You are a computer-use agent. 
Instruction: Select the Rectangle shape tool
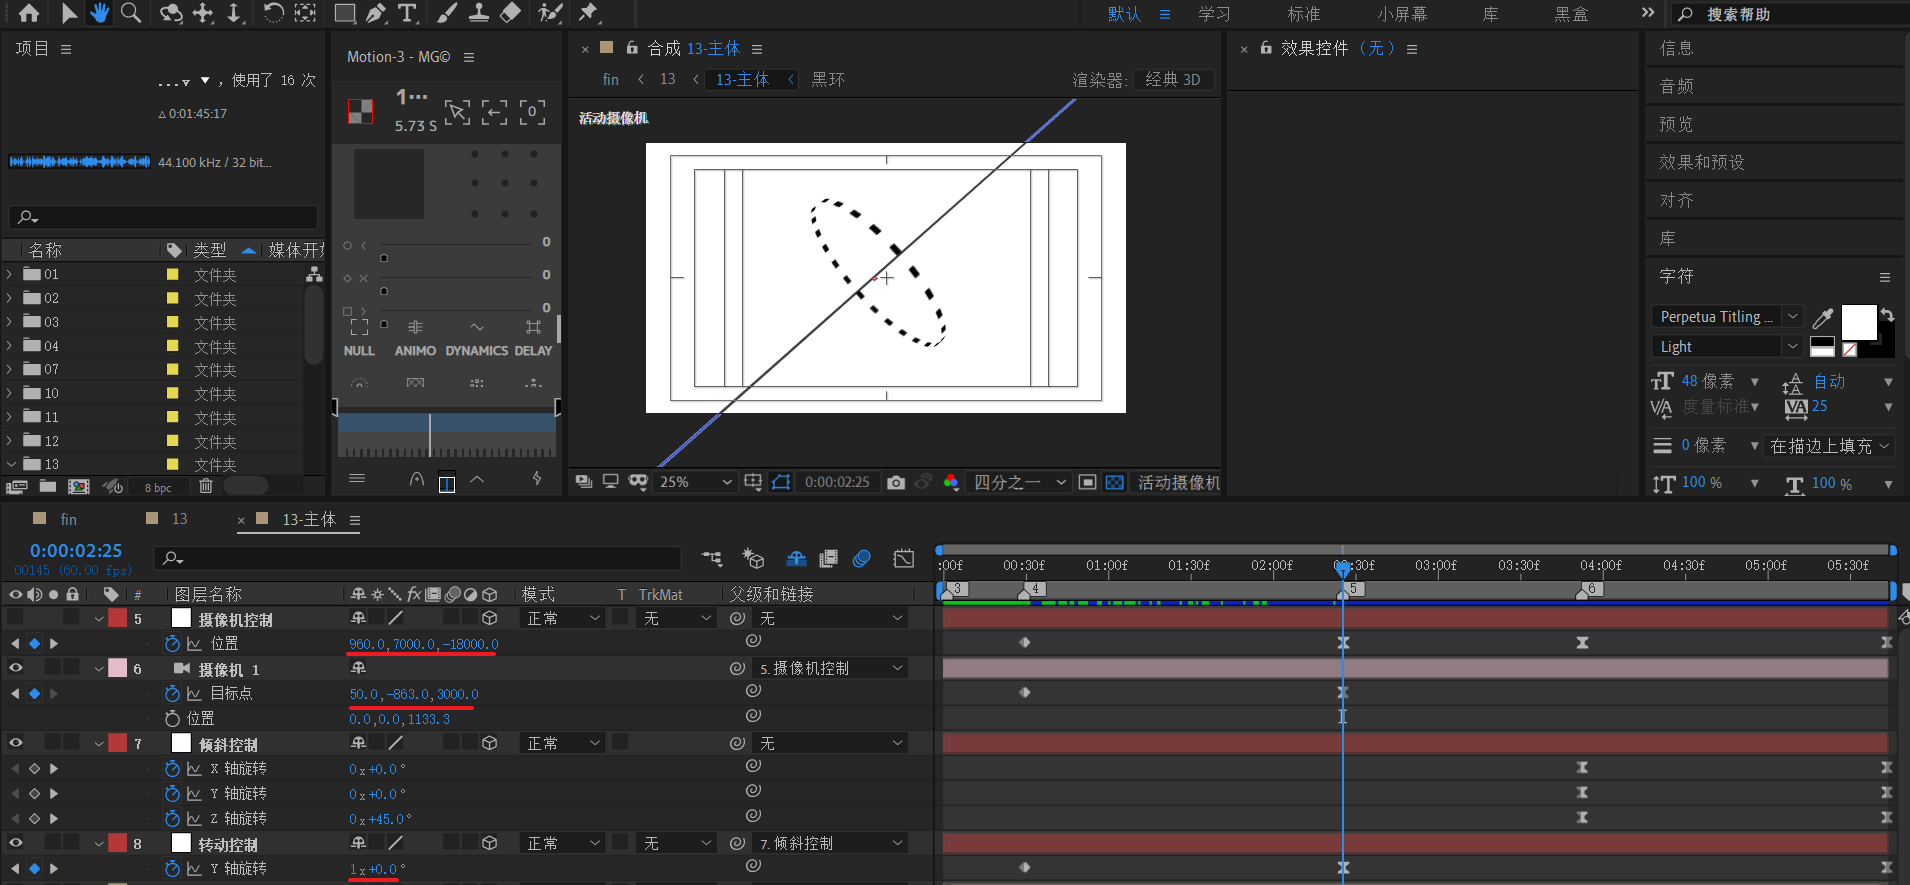[x=344, y=13]
